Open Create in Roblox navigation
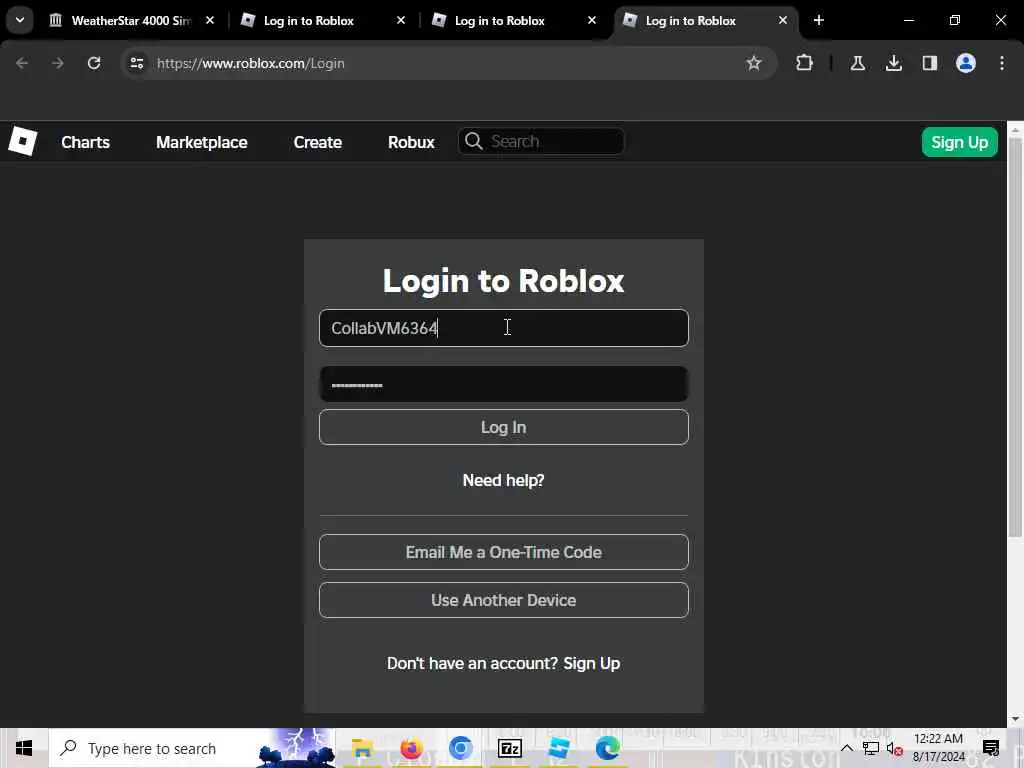This screenshot has height=768, width=1024. (x=317, y=142)
